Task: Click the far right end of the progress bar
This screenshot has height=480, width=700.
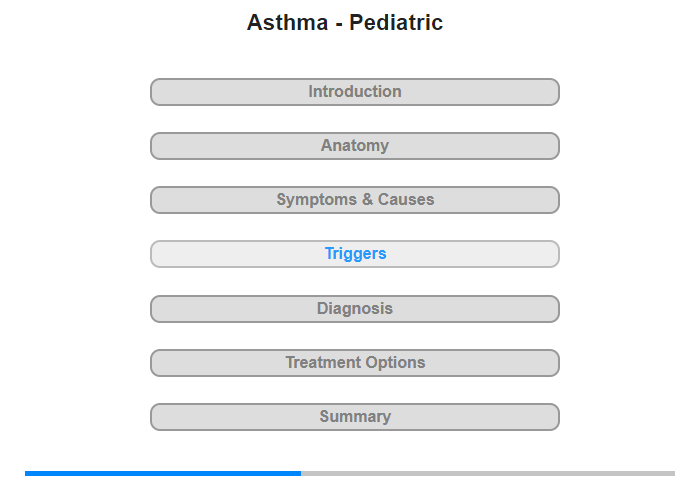Action: point(671,473)
